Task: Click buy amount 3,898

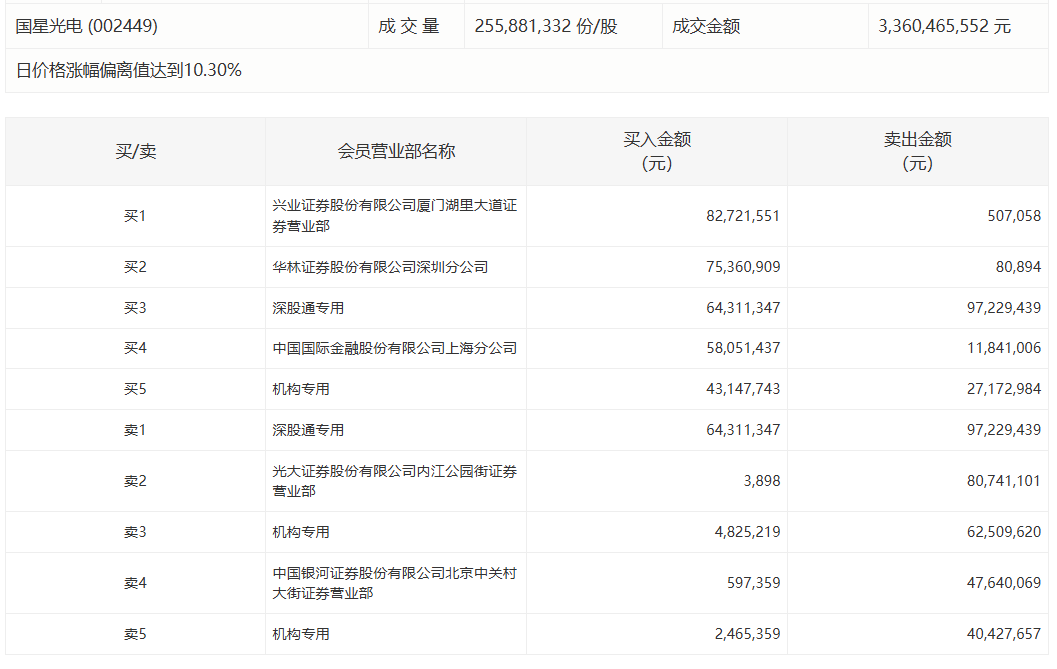Action: click(762, 482)
